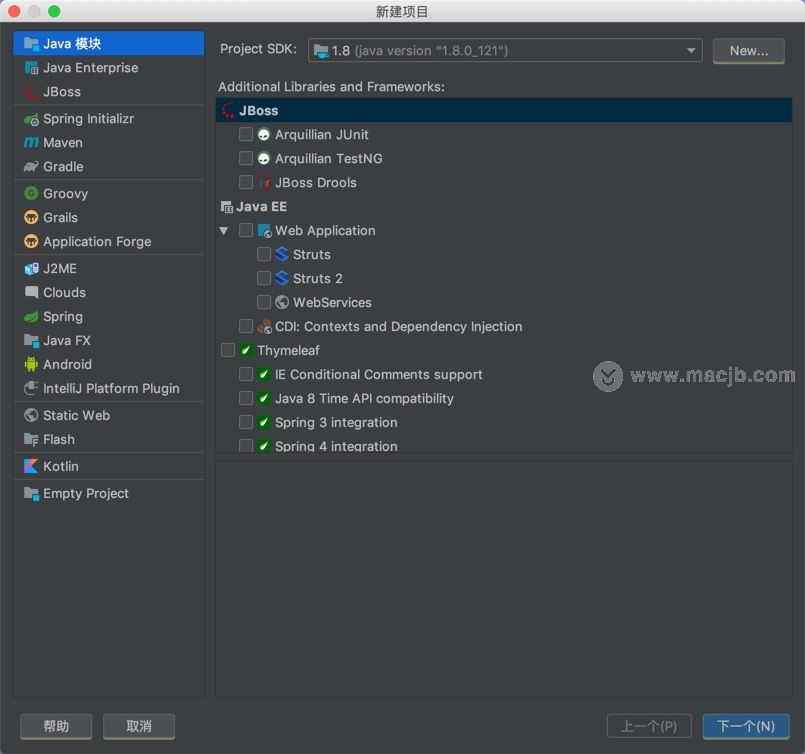Click the Struts 2 framework icon
The image size is (805, 754).
(282, 278)
